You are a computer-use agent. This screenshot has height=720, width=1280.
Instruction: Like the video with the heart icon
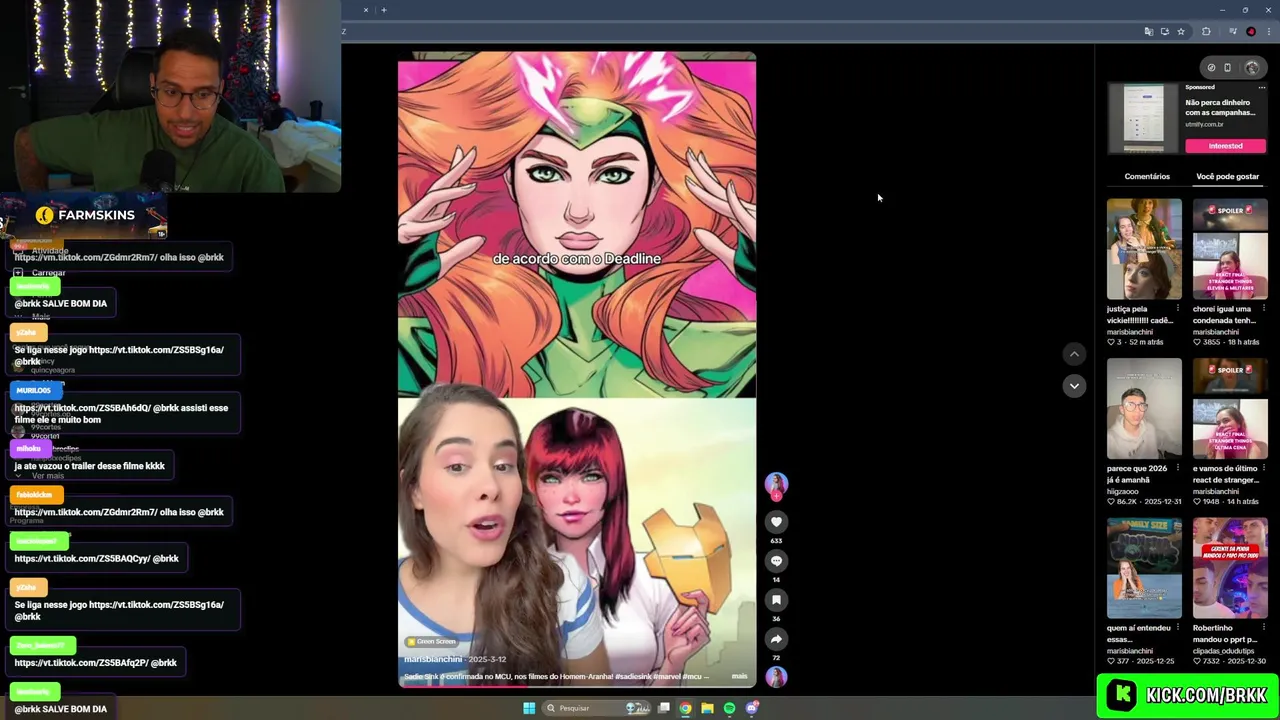pos(776,522)
